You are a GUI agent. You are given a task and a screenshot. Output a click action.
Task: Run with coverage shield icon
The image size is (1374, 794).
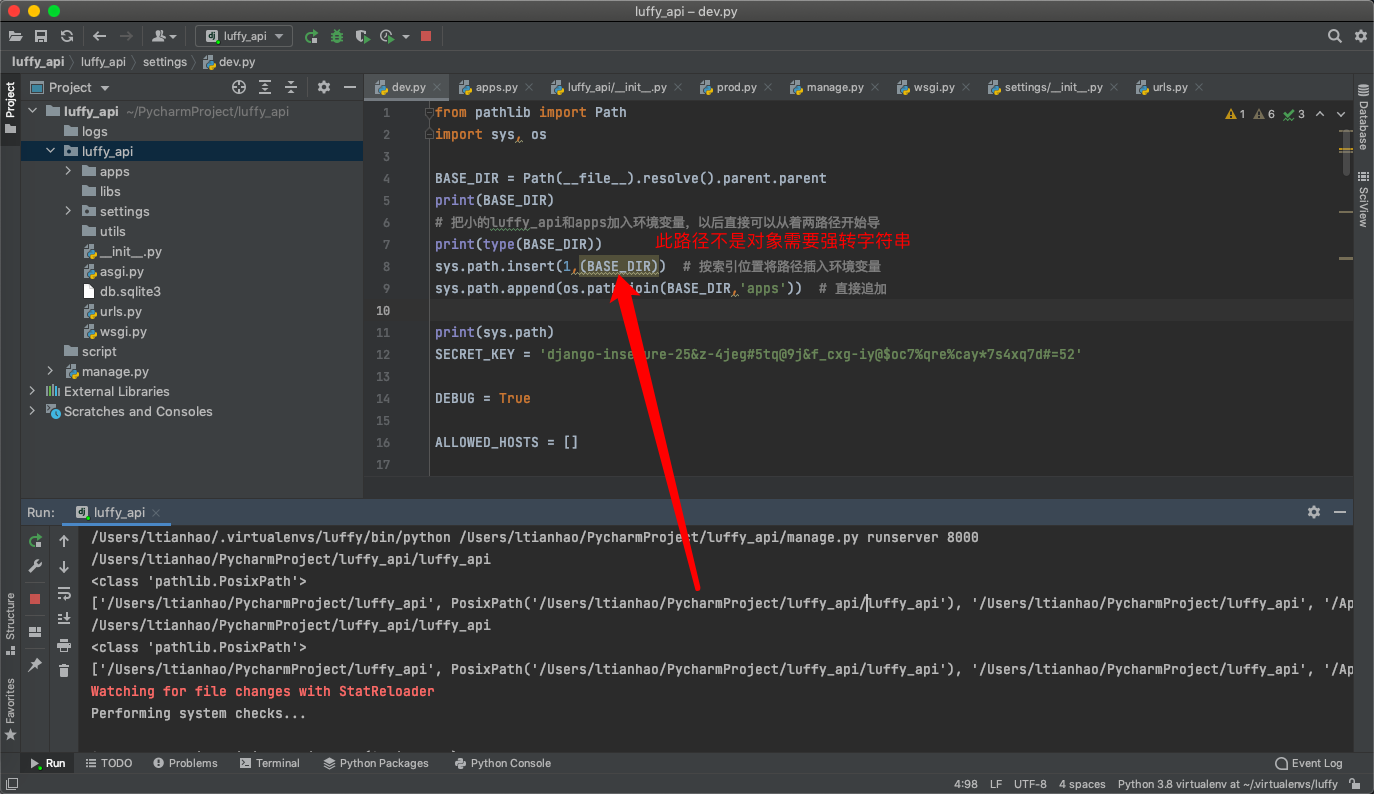click(362, 36)
